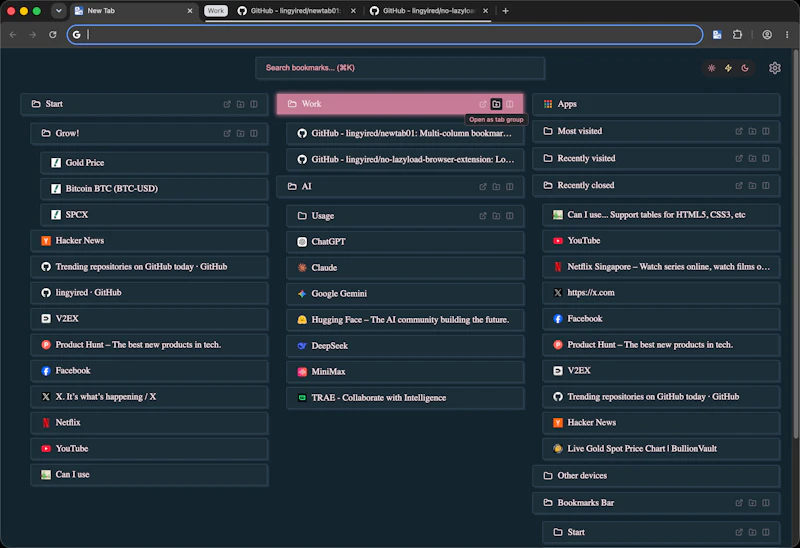Switch to light theme with the sun toggle

click(711, 68)
